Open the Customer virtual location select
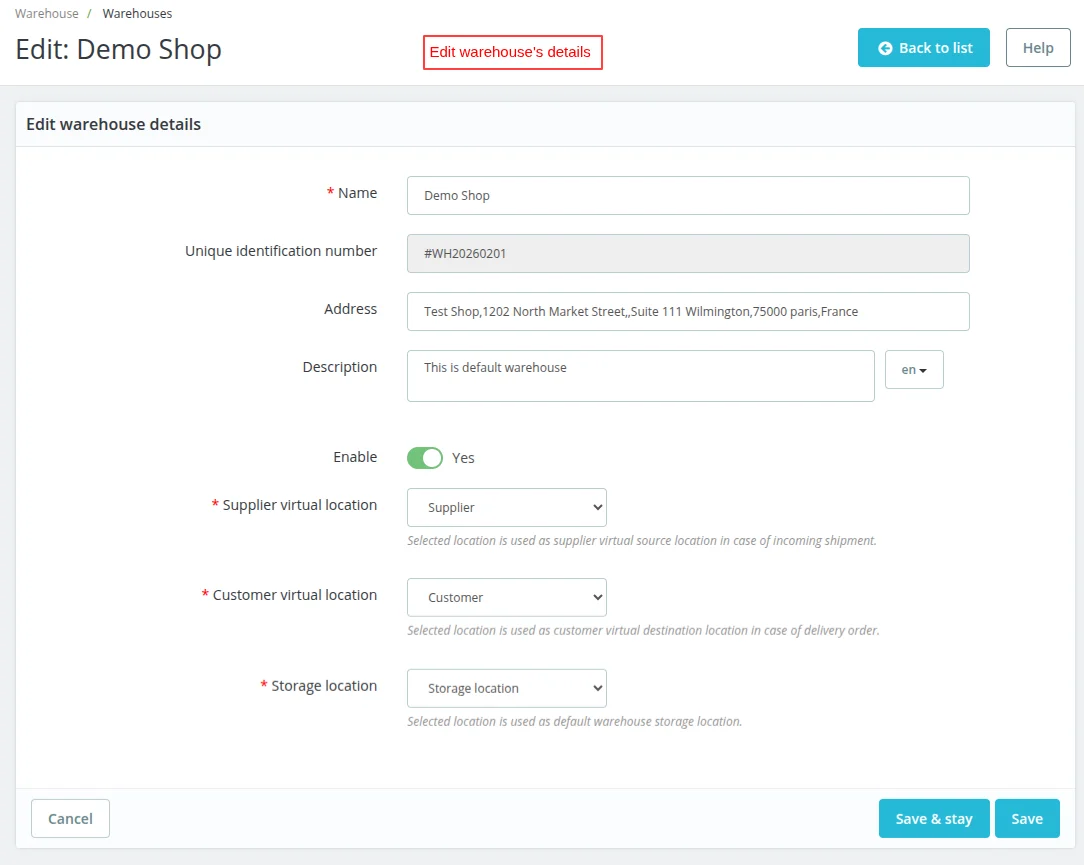 click(507, 598)
